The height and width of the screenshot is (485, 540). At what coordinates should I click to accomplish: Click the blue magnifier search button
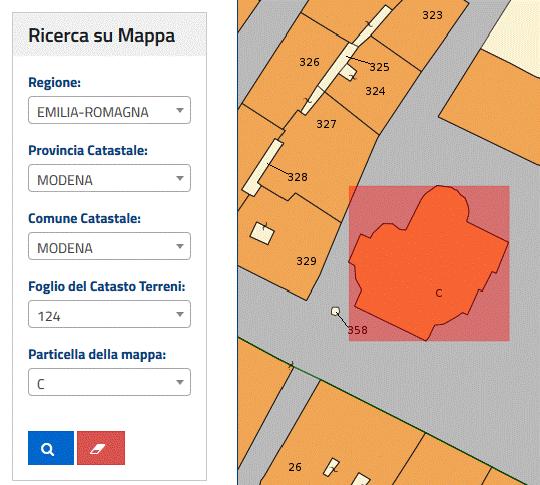tap(51, 448)
